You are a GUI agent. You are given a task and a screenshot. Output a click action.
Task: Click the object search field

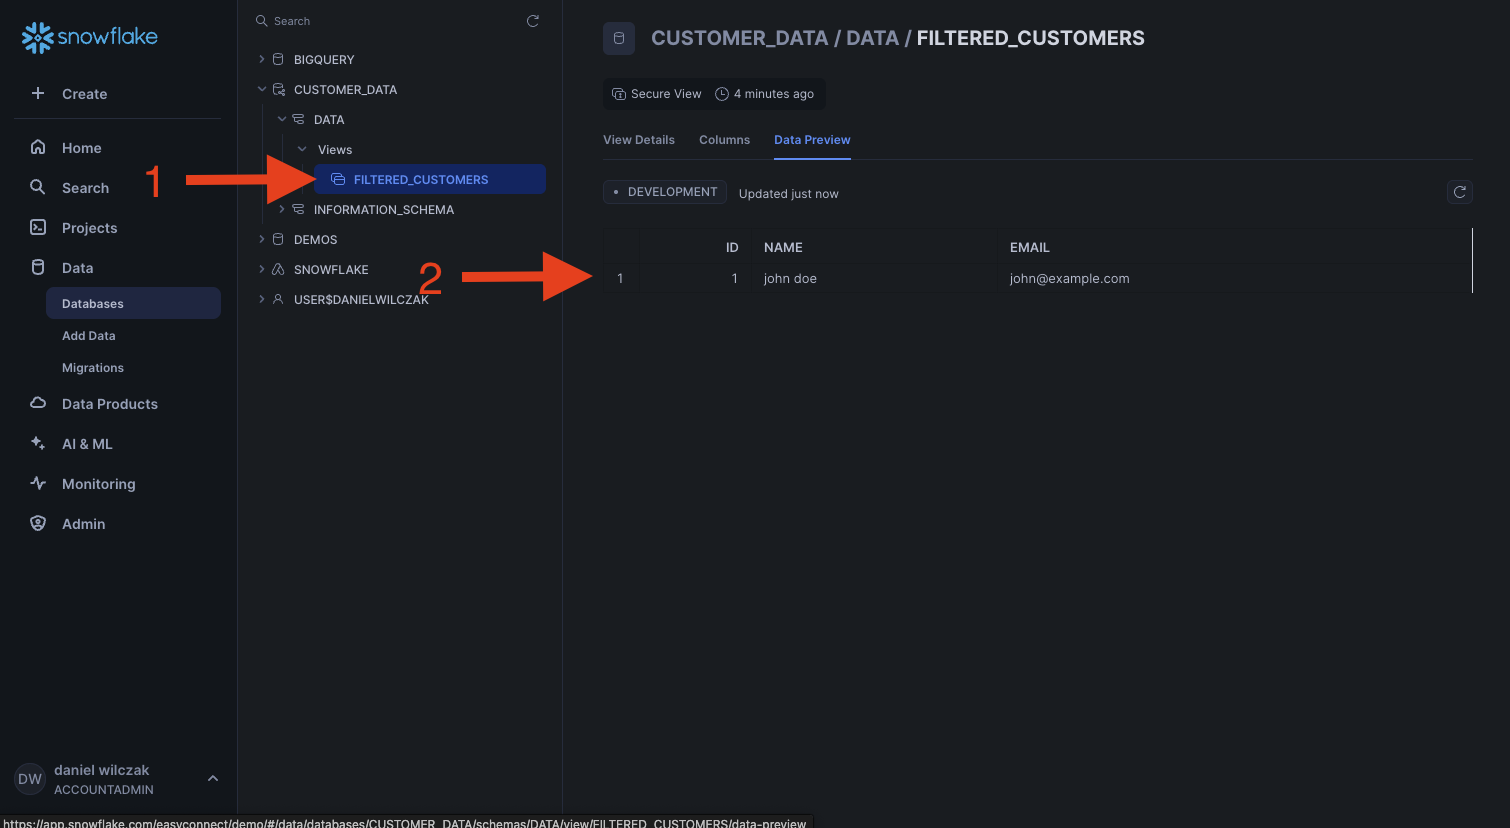390,21
